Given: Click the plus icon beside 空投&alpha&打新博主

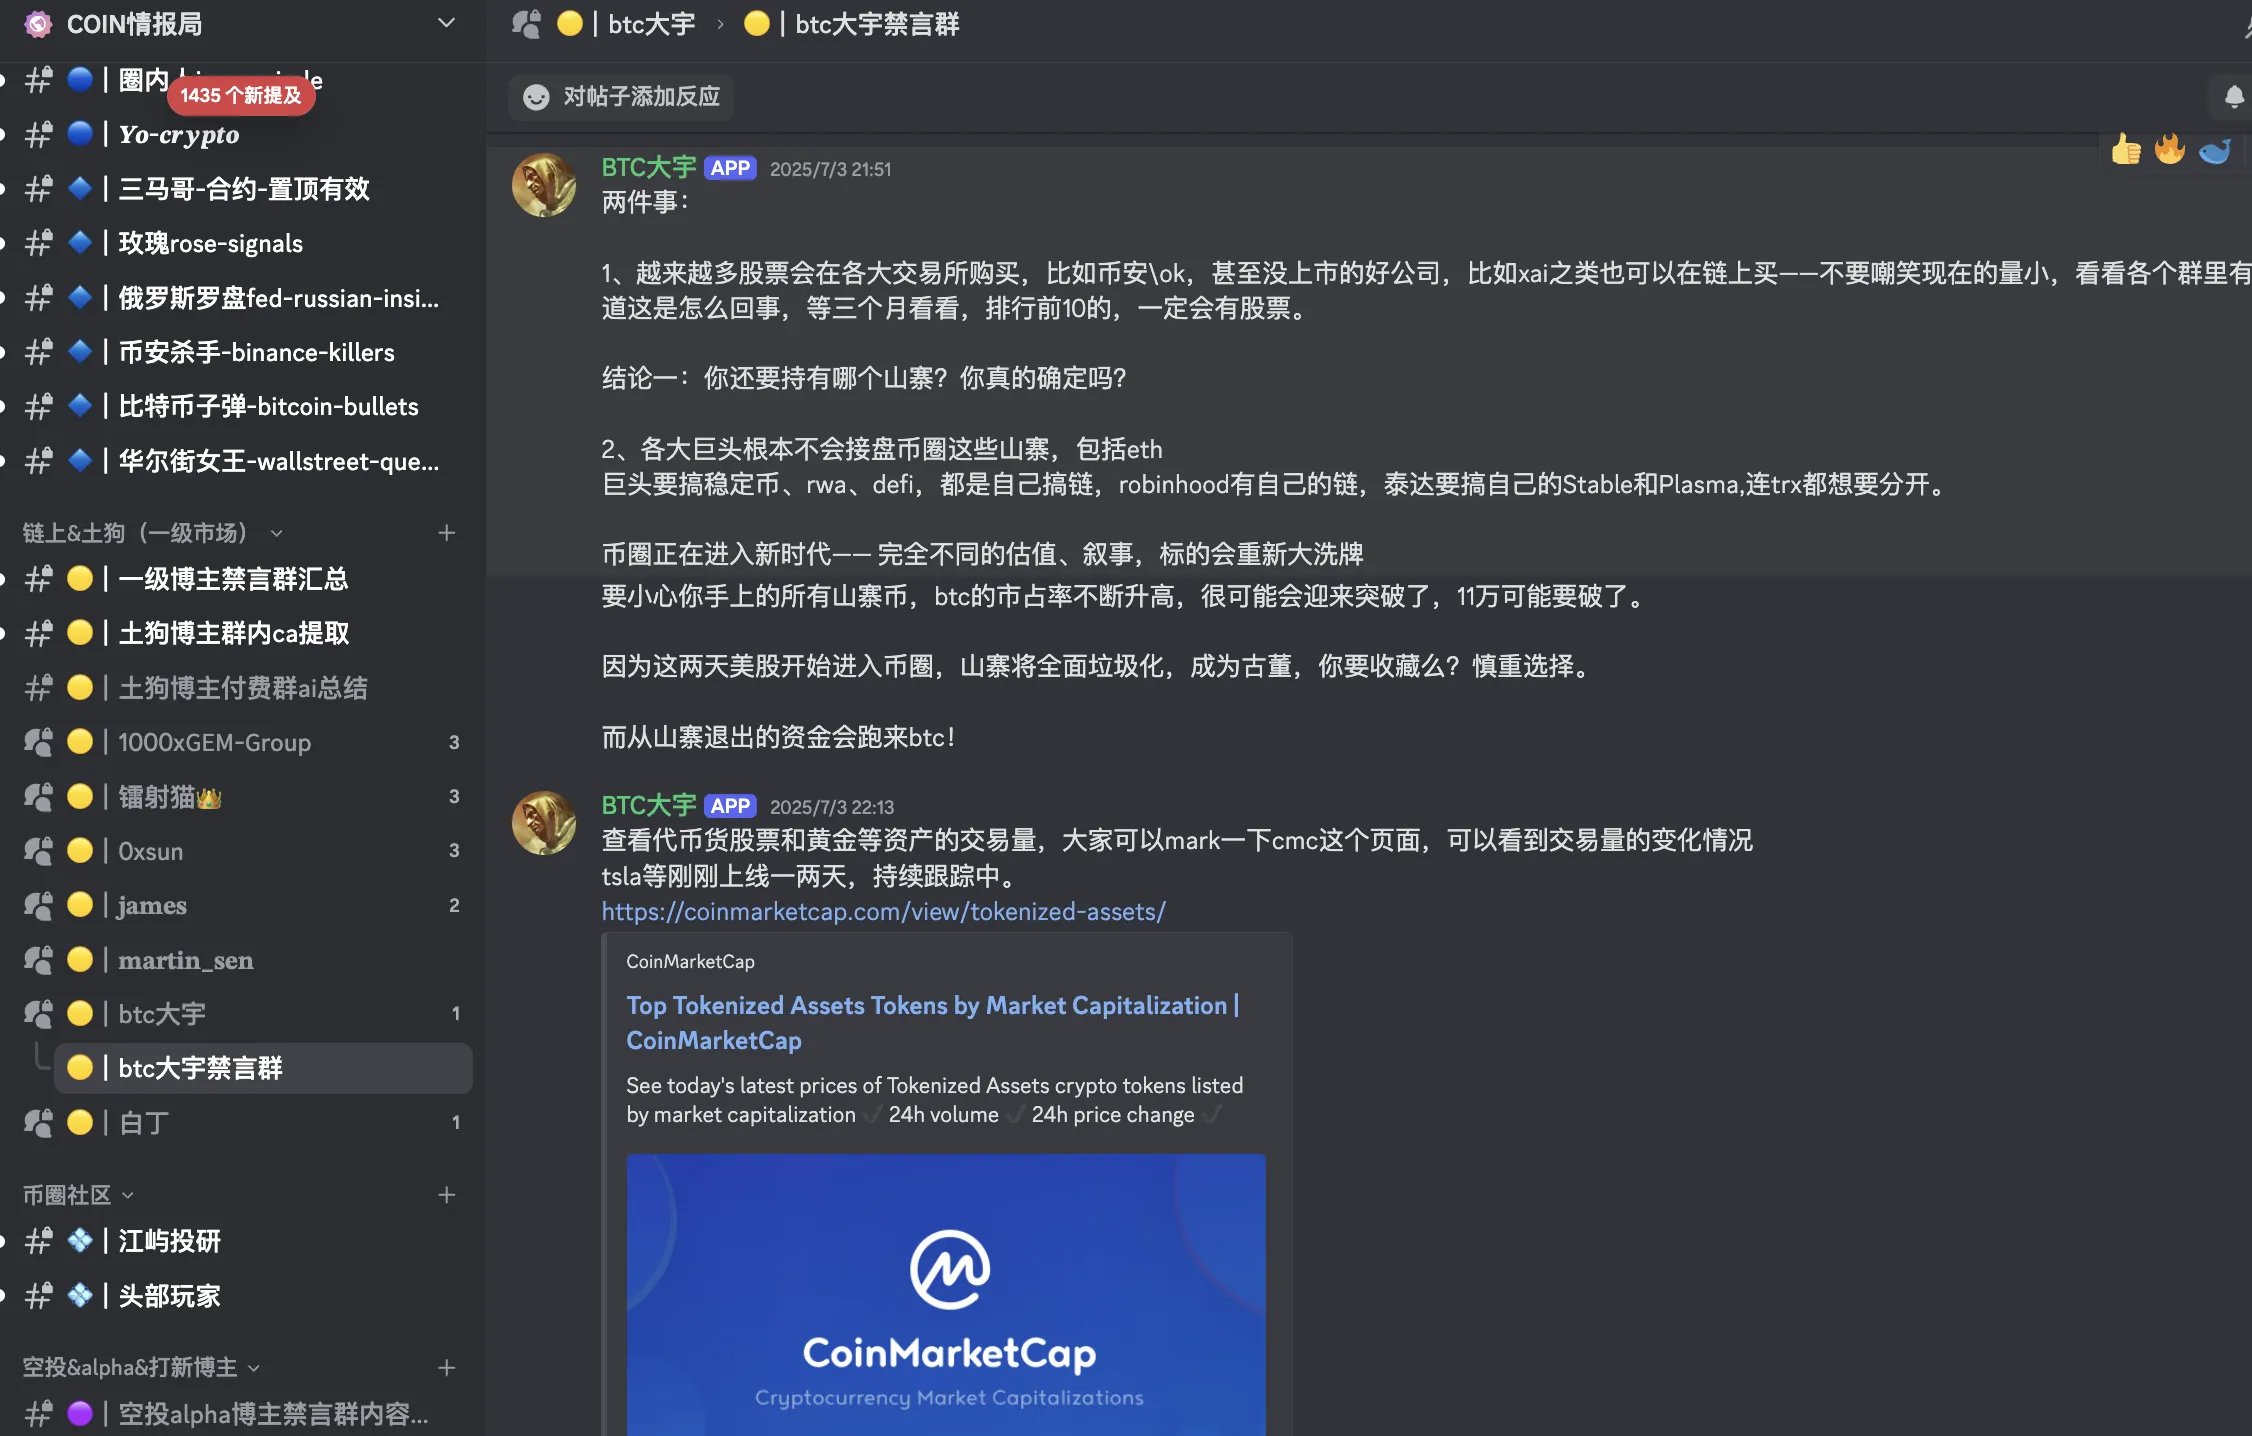Looking at the screenshot, I should point(447,1368).
